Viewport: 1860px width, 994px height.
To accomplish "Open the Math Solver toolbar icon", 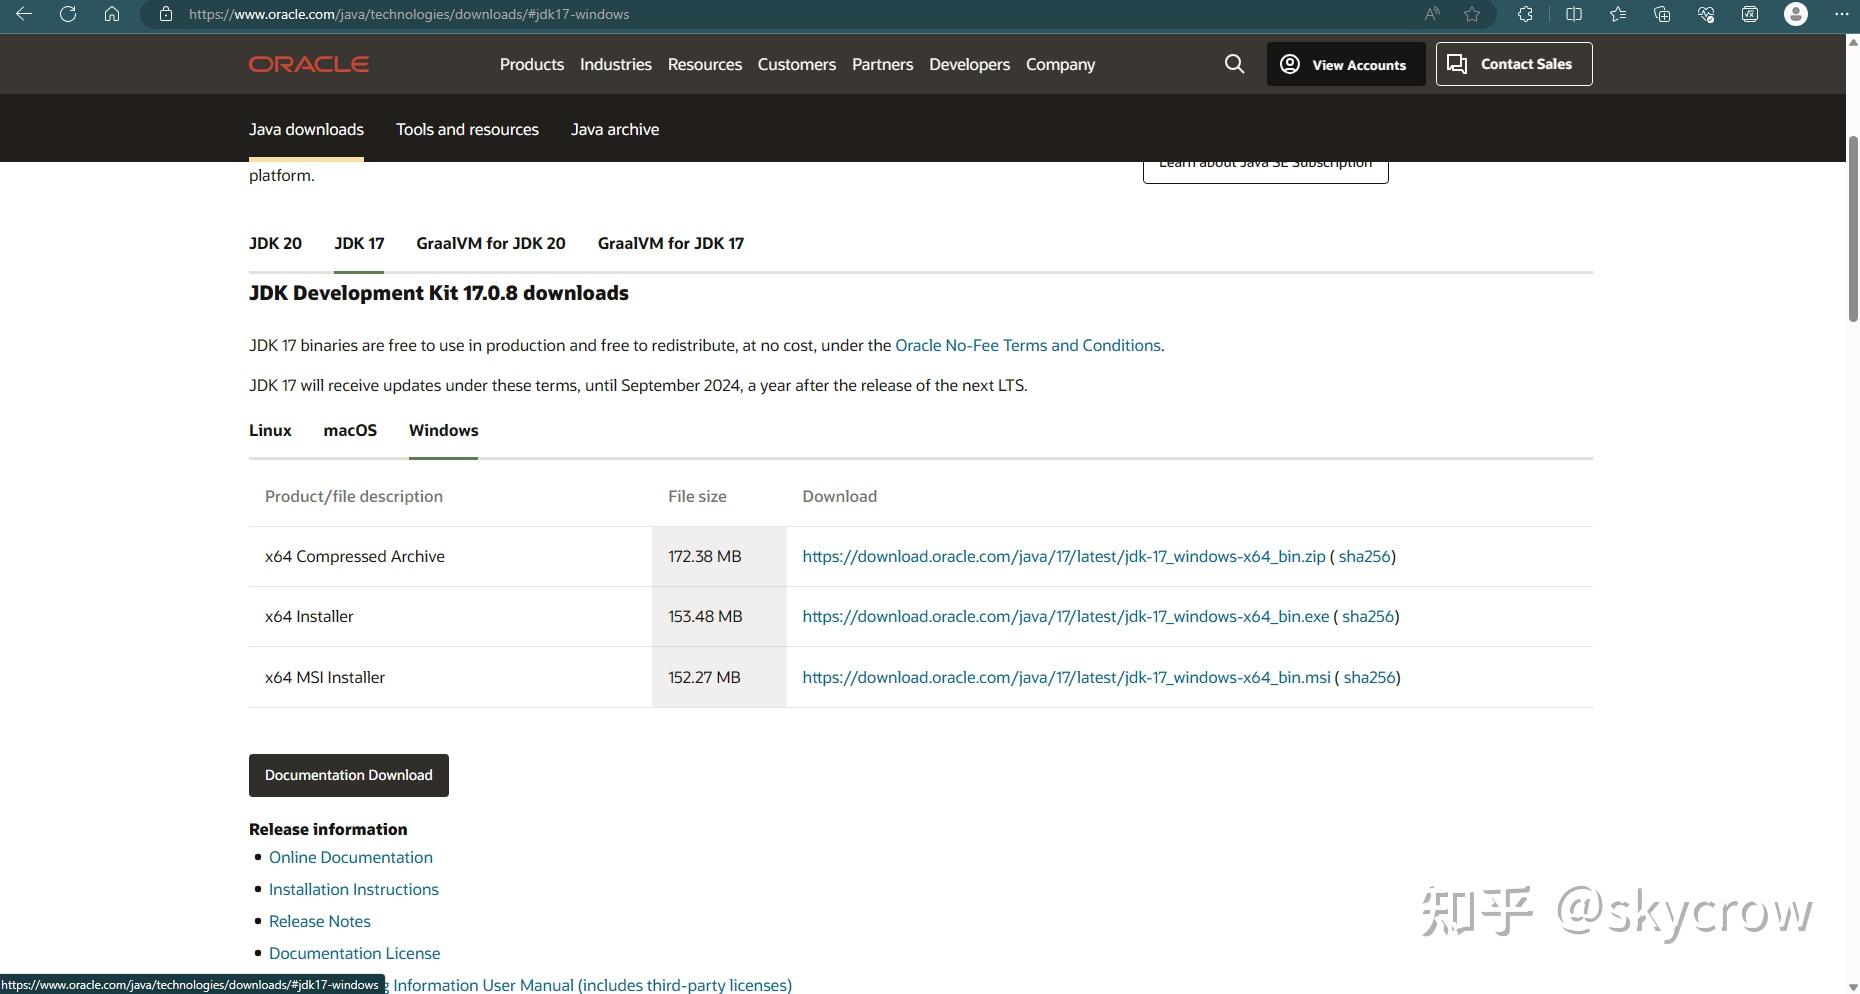I will (x=1750, y=14).
